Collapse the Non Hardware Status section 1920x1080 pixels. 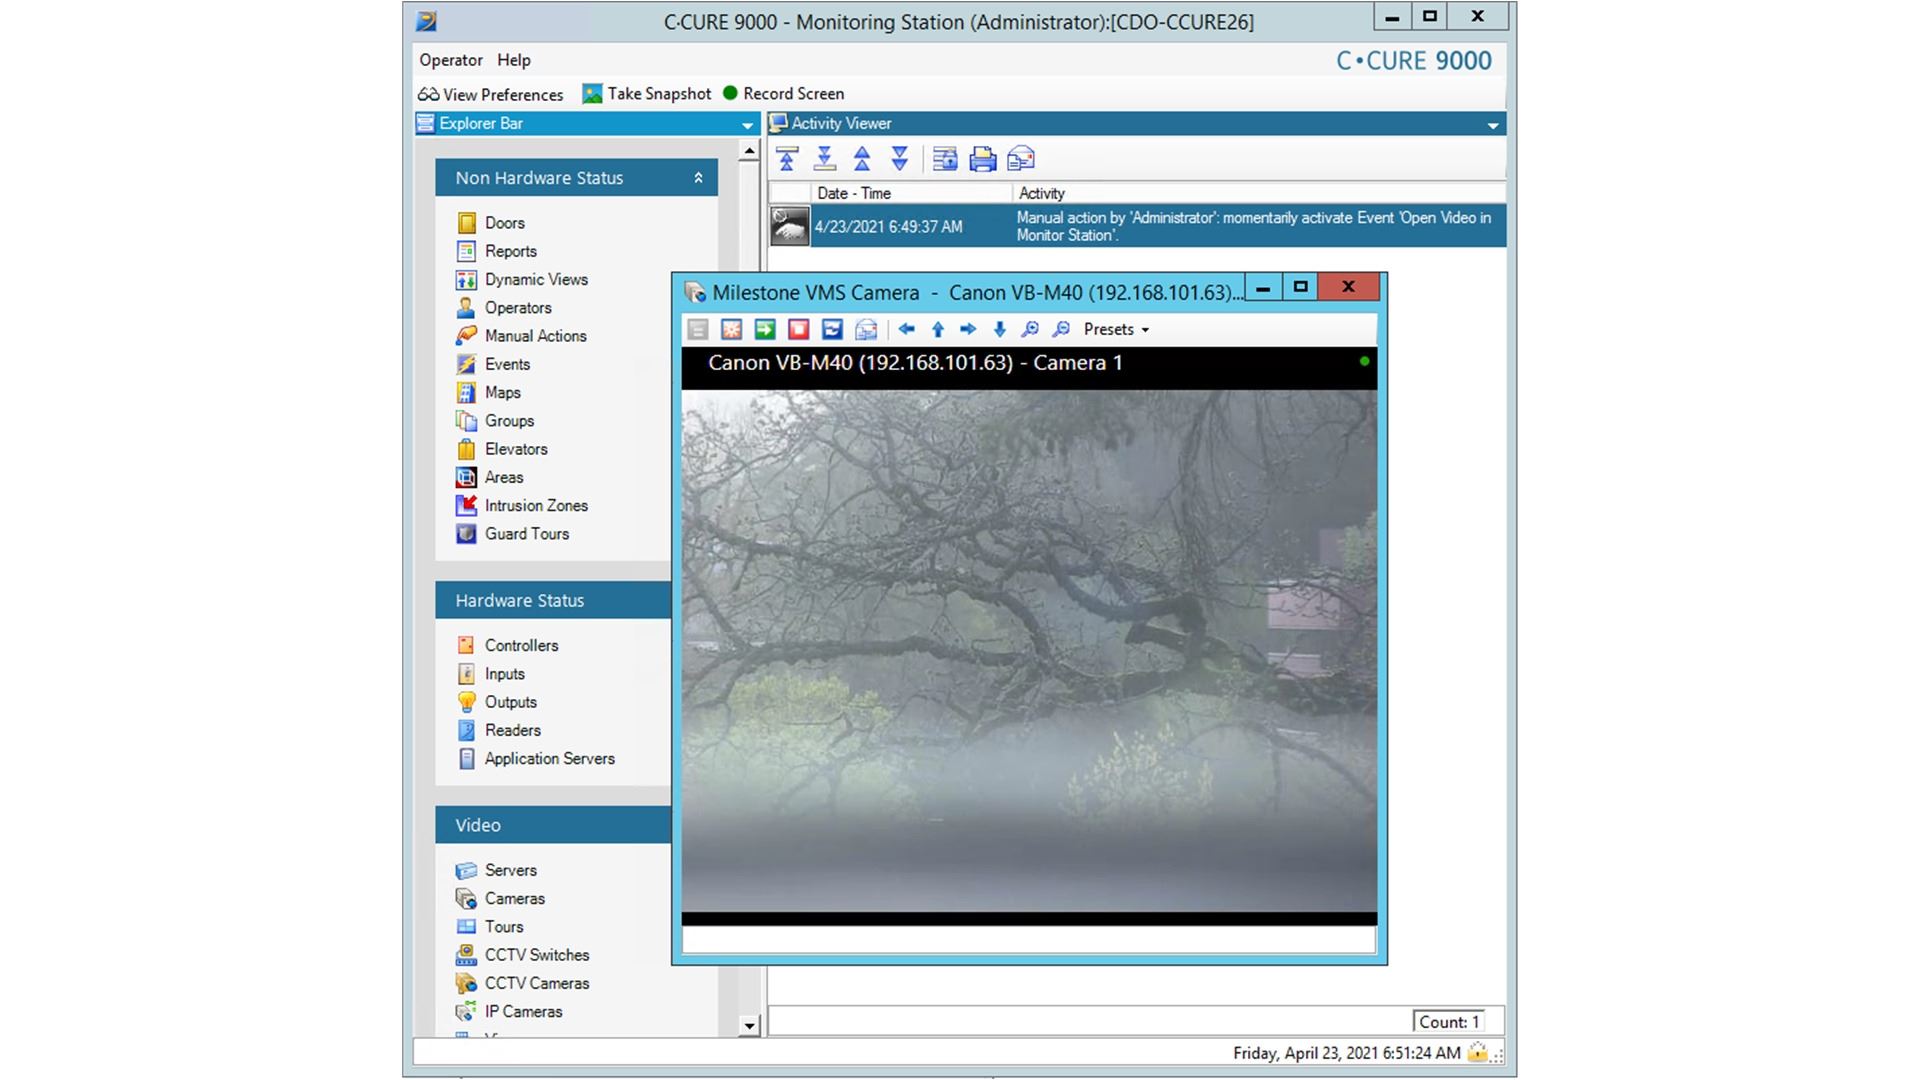(x=698, y=178)
